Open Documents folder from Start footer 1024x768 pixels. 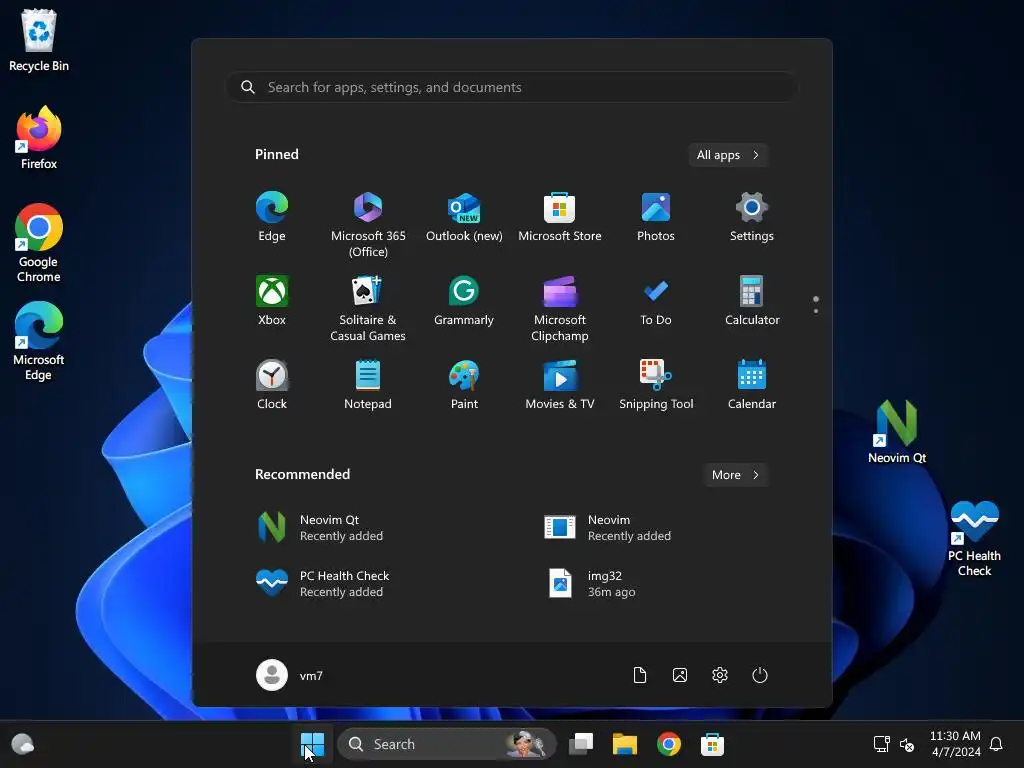click(640, 675)
